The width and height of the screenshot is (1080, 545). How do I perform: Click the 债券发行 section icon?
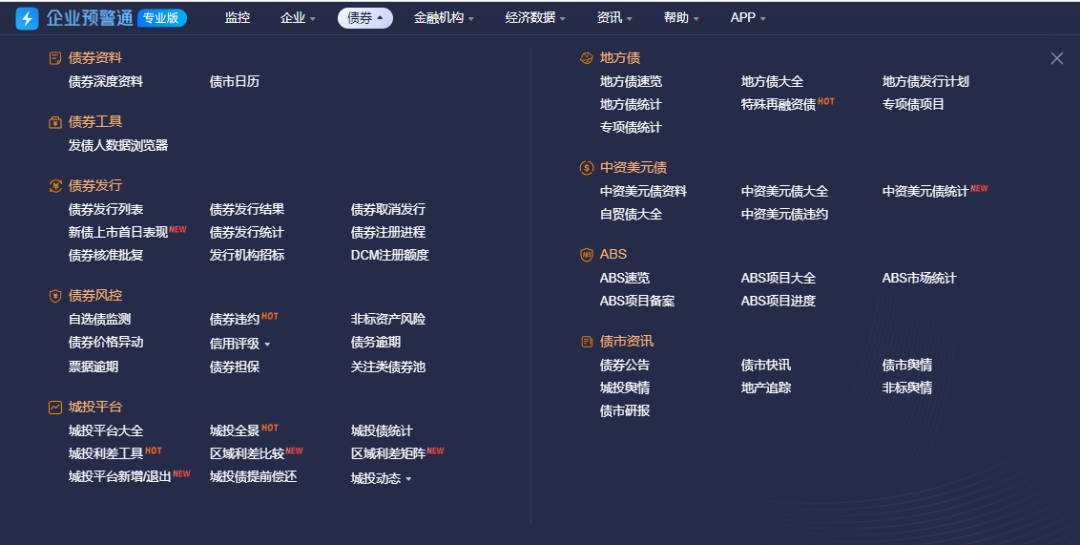coord(55,185)
